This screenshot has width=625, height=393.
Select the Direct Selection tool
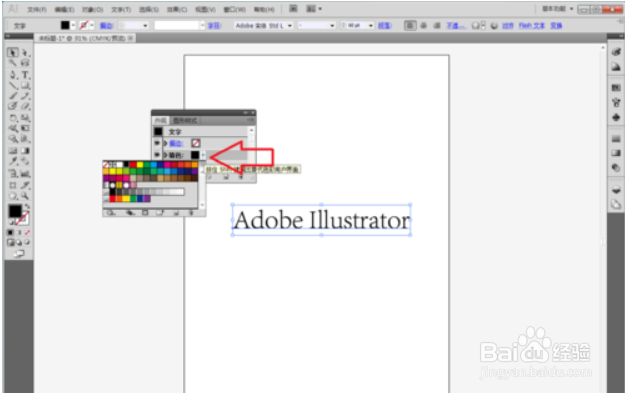tap(26, 53)
